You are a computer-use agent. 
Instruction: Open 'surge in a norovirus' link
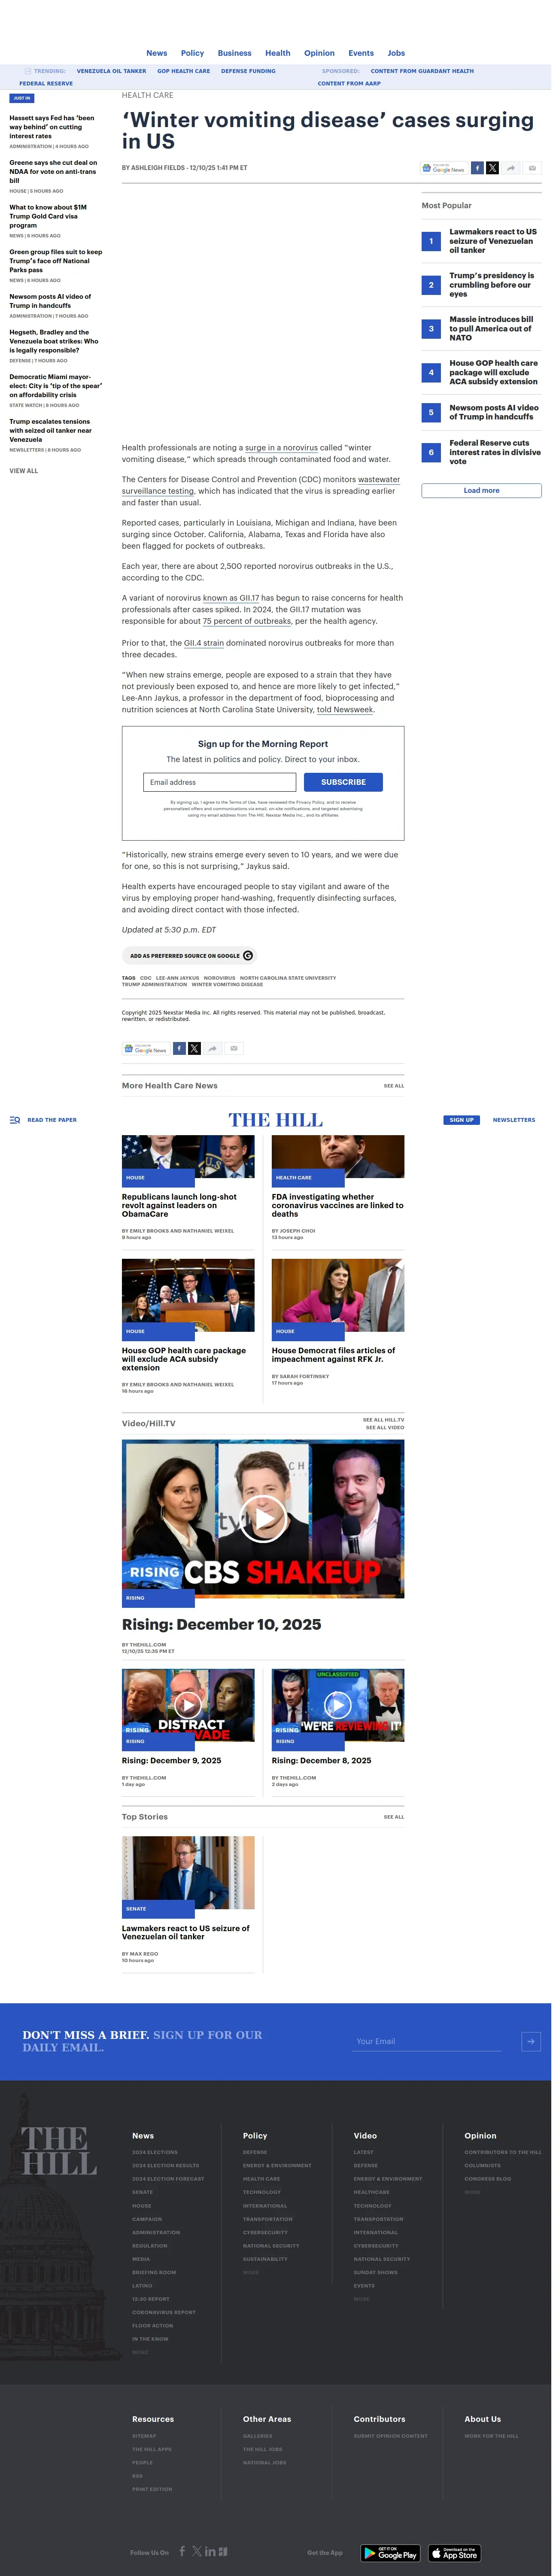click(x=281, y=448)
